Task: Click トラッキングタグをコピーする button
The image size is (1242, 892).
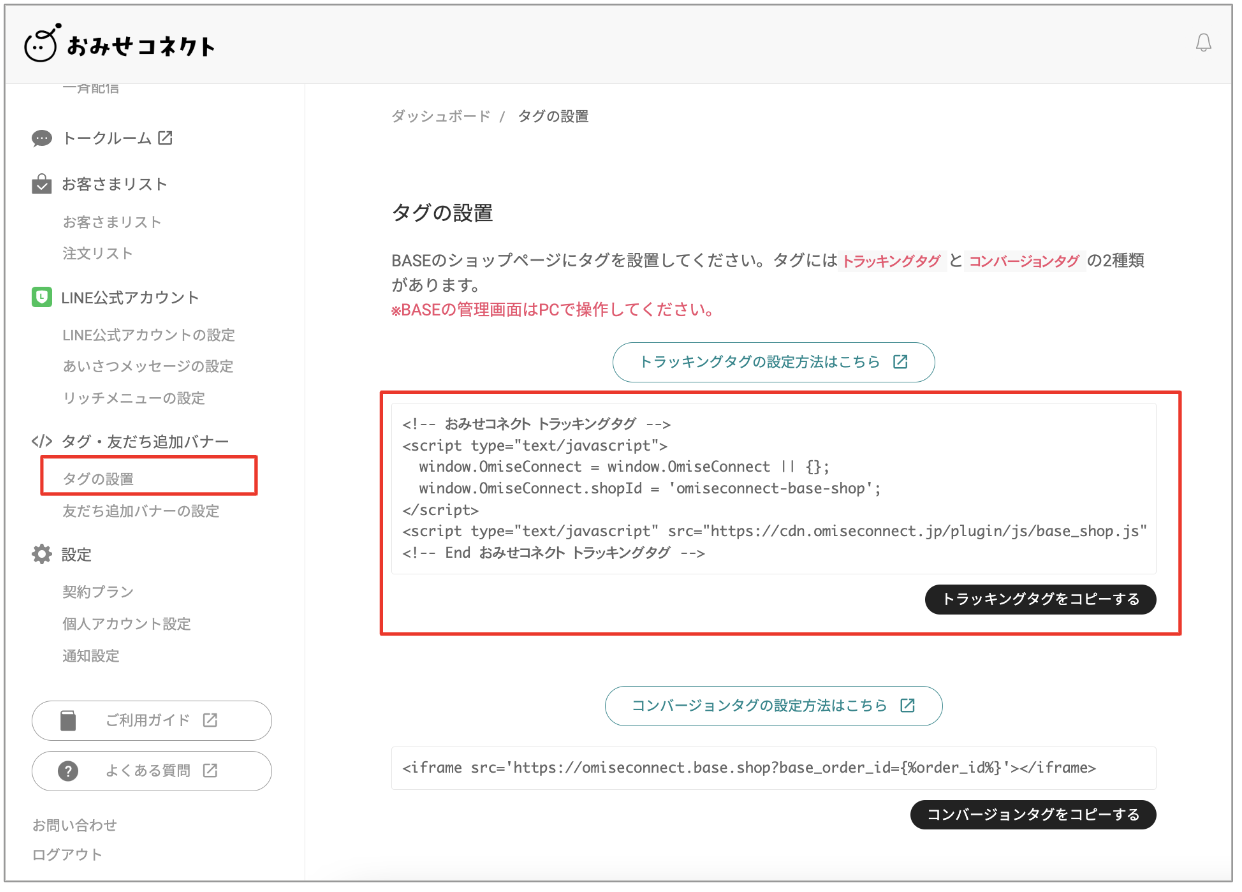Action: coord(1041,599)
